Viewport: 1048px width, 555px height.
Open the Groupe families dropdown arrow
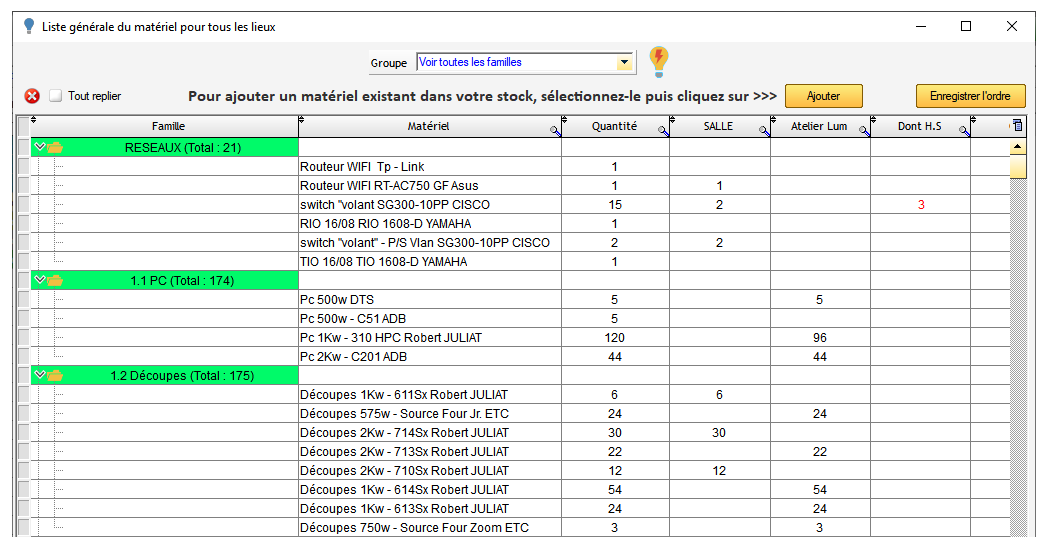coord(624,62)
